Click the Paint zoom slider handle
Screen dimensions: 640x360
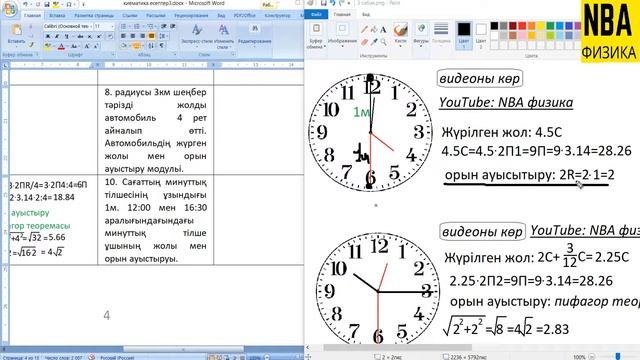coord(618,357)
